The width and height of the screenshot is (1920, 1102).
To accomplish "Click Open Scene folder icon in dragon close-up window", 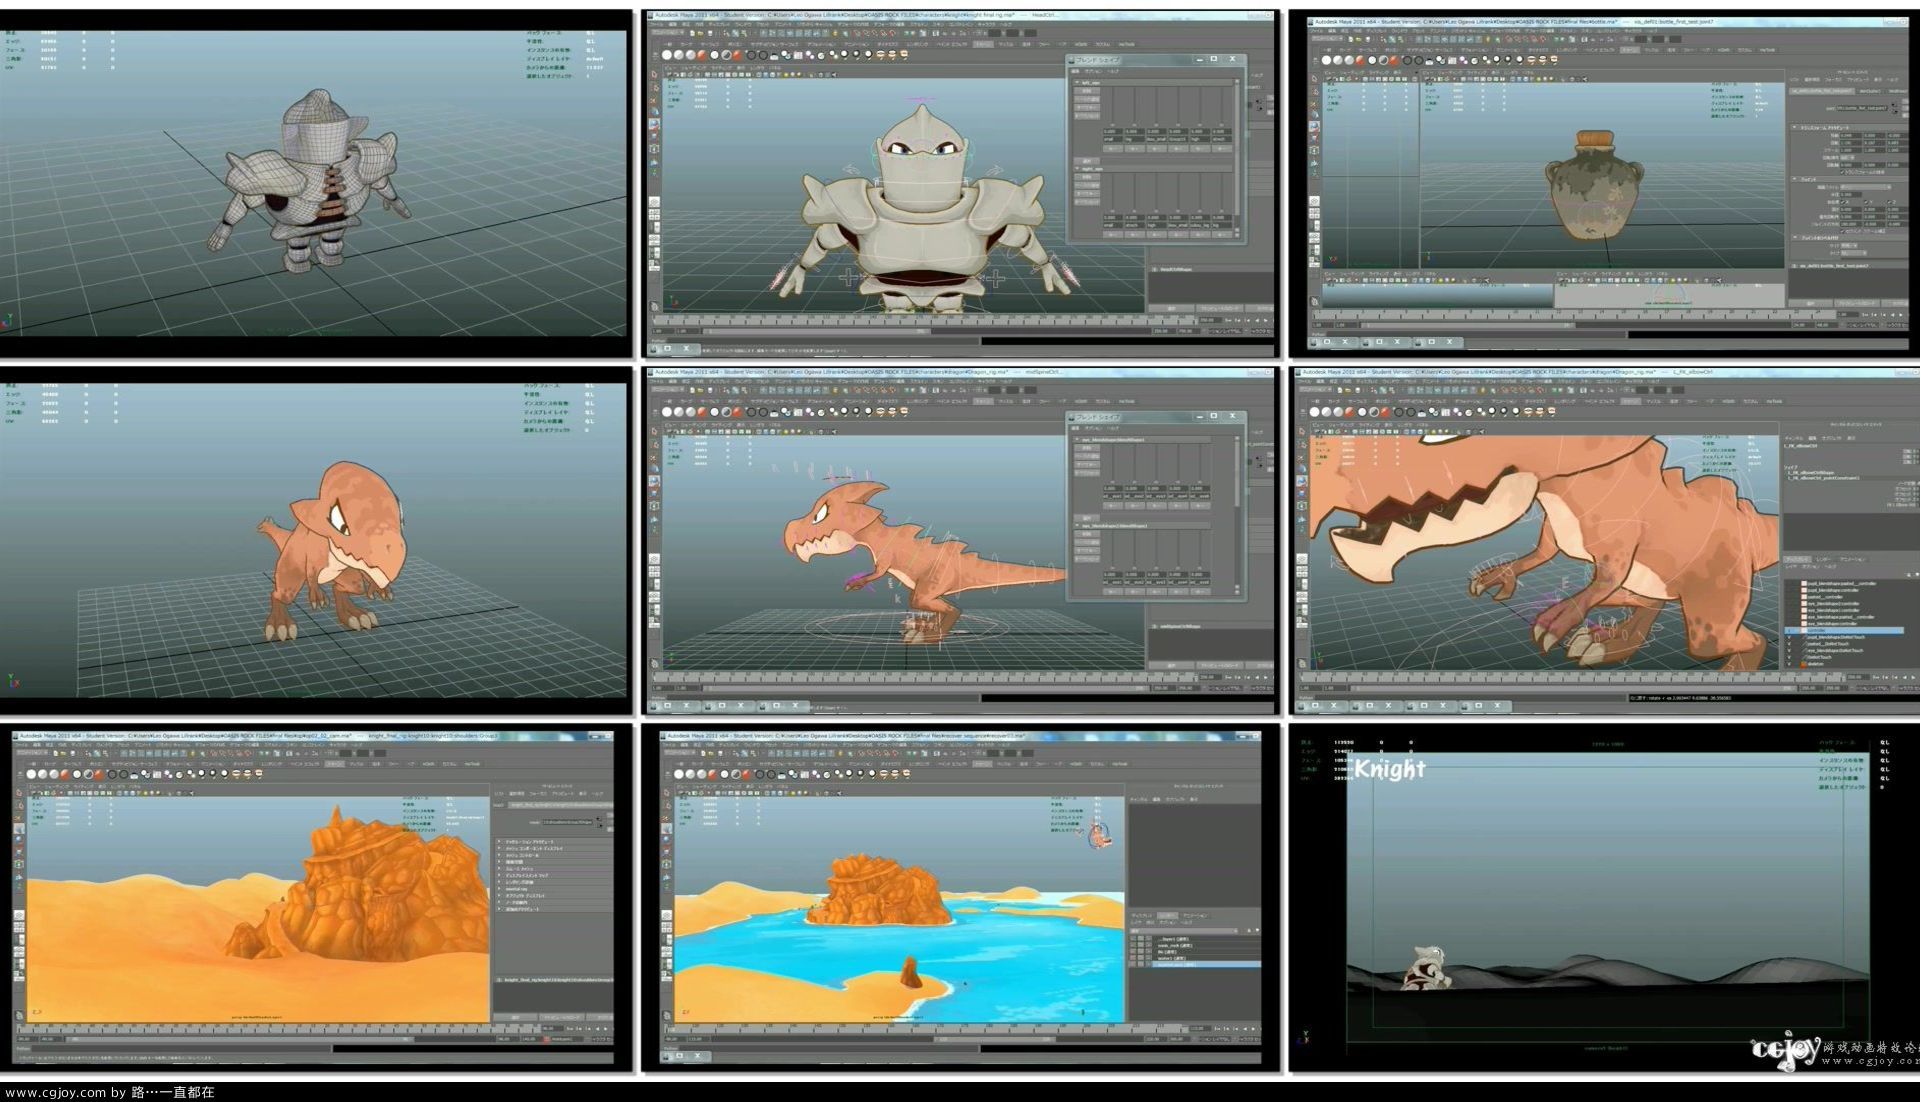I will coord(1348,390).
